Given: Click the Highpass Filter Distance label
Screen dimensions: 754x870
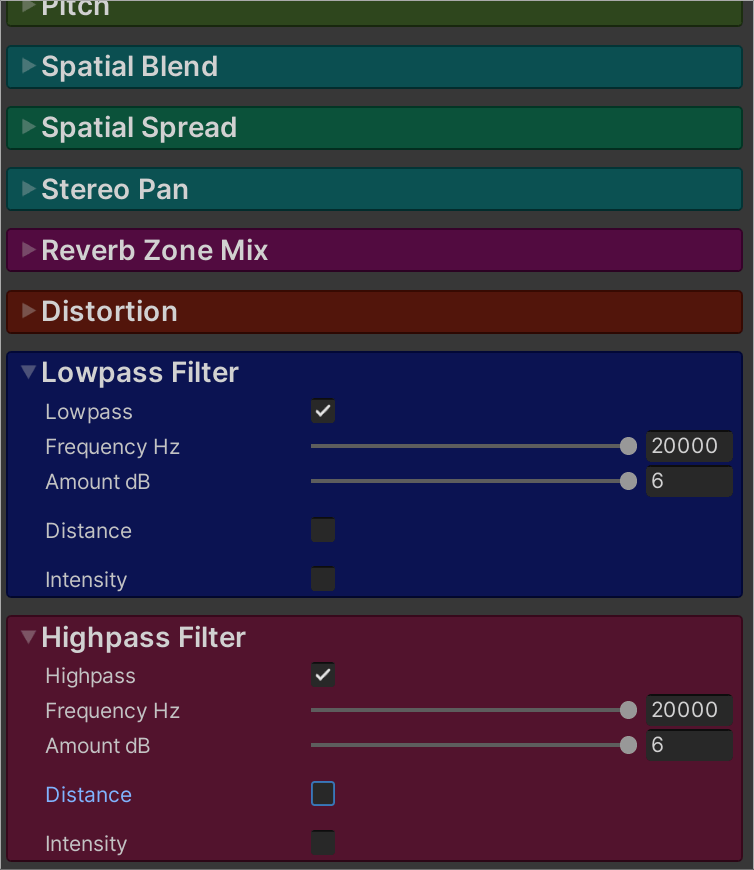Looking at the screenshot, I should (88, 795).
